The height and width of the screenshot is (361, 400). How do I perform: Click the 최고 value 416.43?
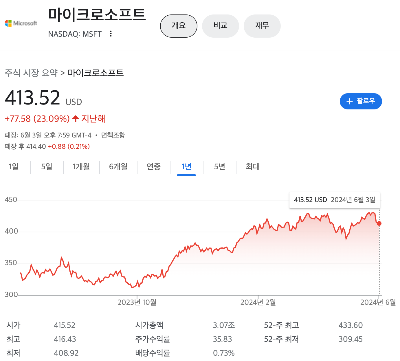[x=65, y=339]
